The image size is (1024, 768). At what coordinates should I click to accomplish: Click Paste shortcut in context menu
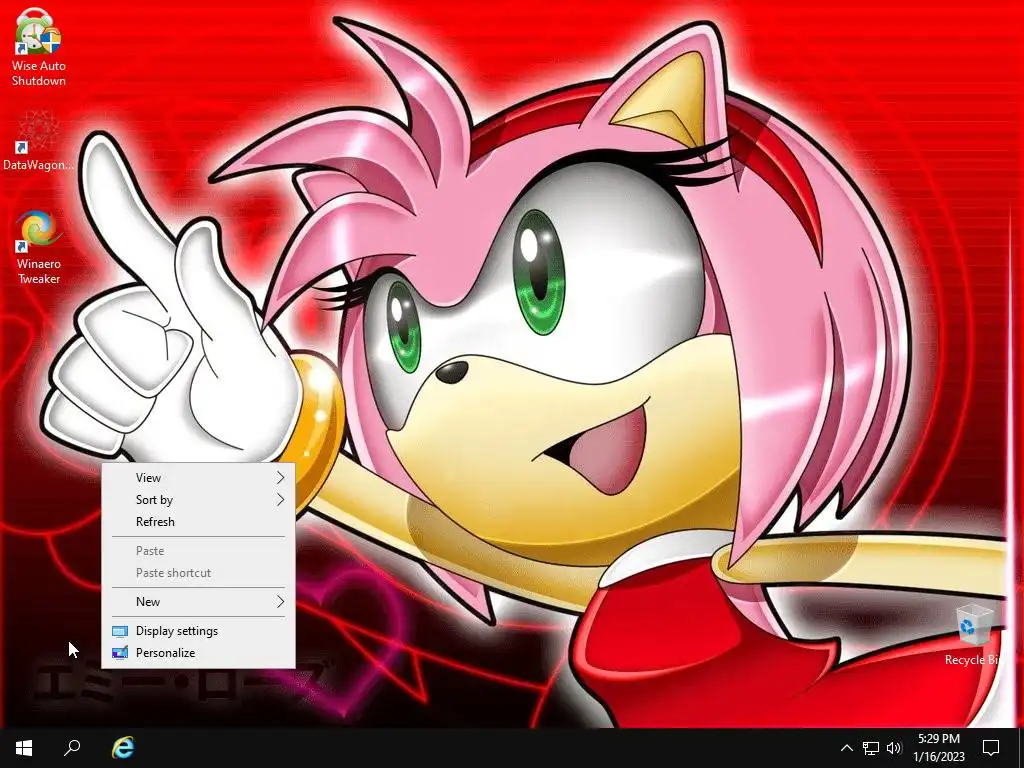point(199,573)
